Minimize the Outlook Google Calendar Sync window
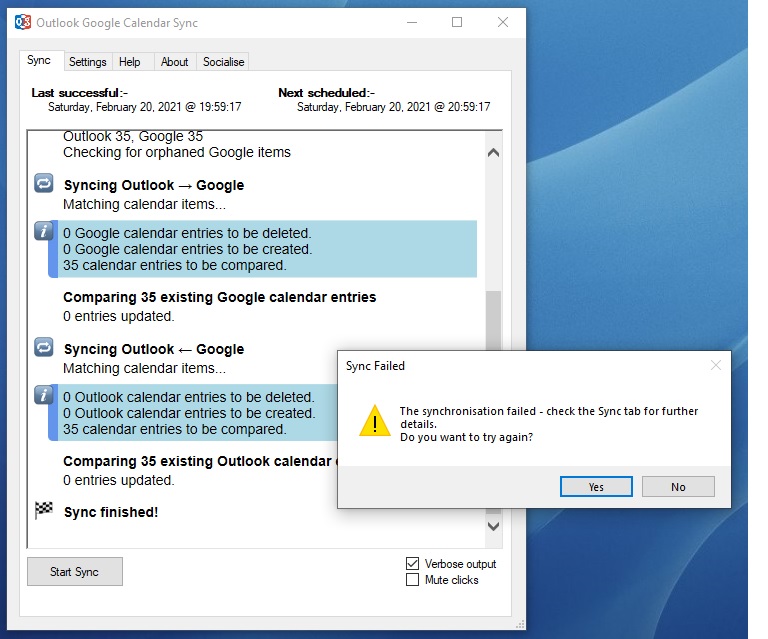Screen dimensions: 768x639 tap(412, 23)
